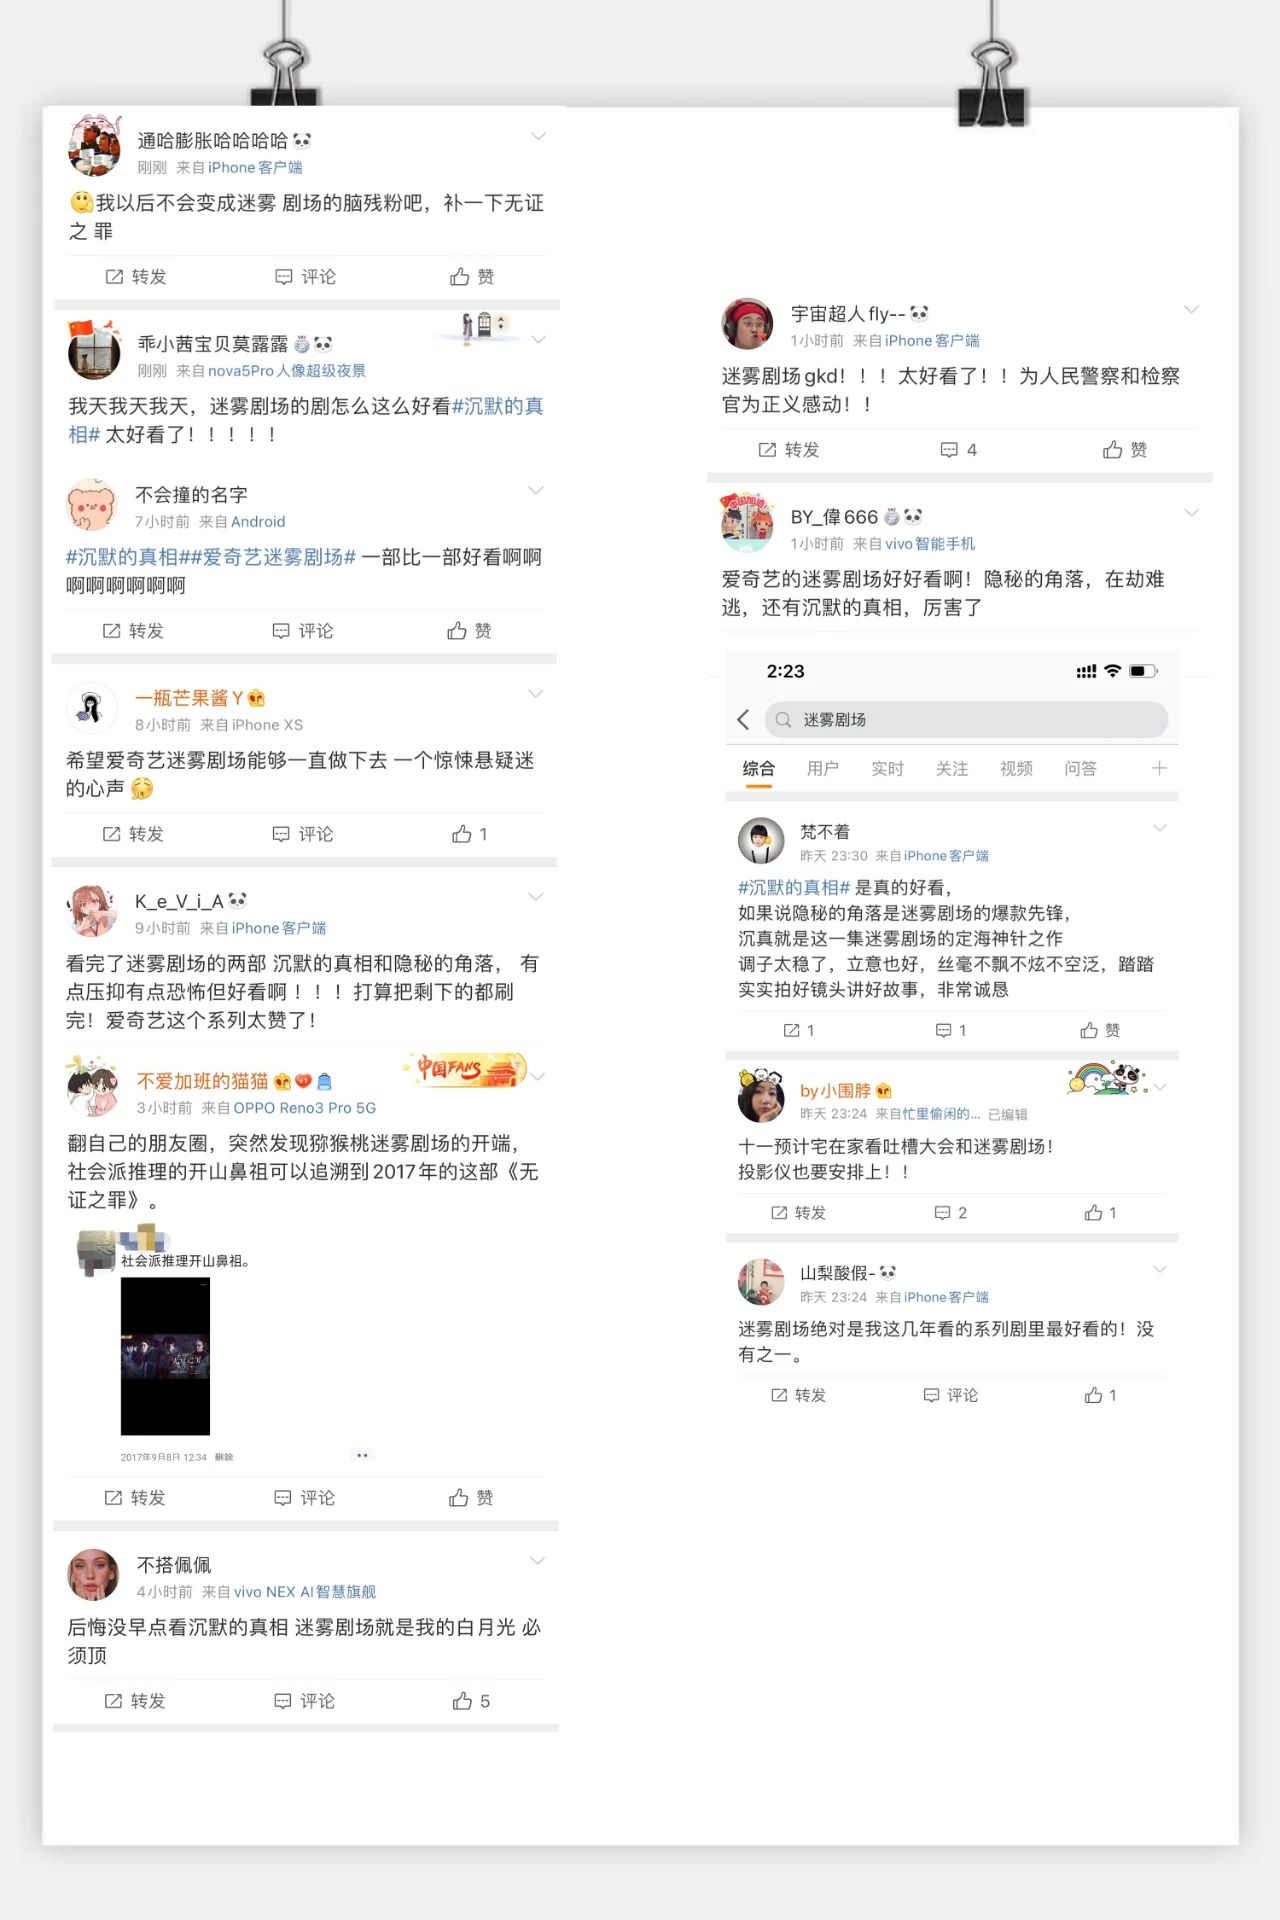
Task: Like 梵不看's post about 沉默的真相
Action: (x=1100, y=1030)
